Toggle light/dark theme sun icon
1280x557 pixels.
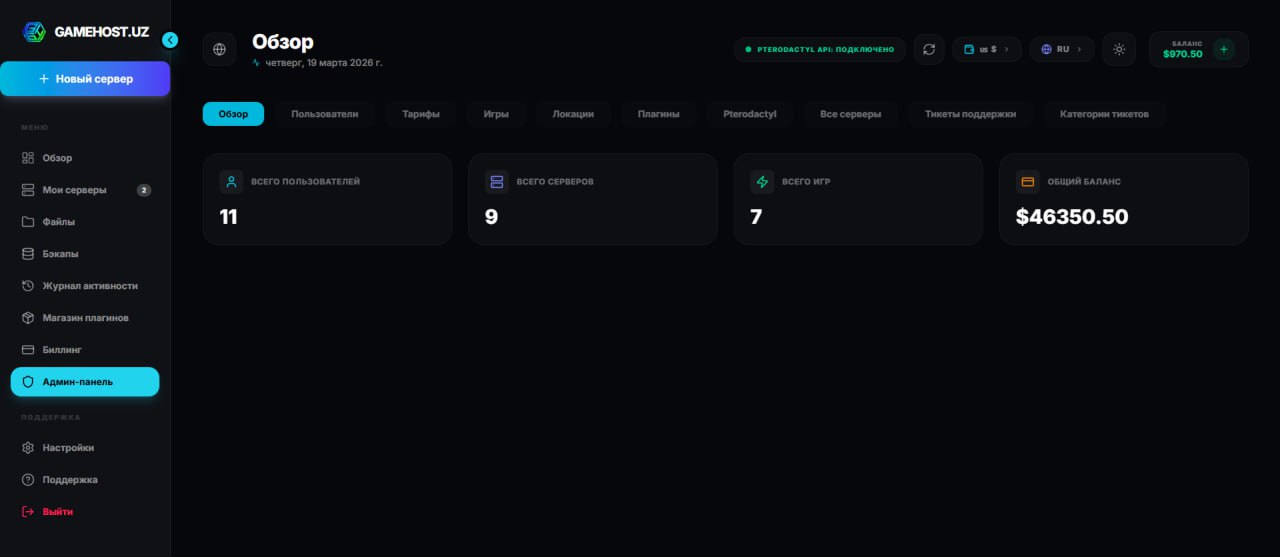point(1119,49)
